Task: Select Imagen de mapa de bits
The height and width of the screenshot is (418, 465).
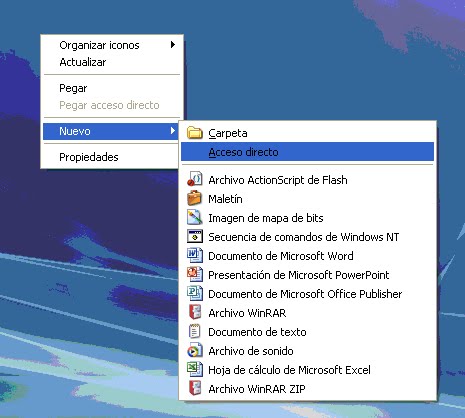Action: point(307,218)
